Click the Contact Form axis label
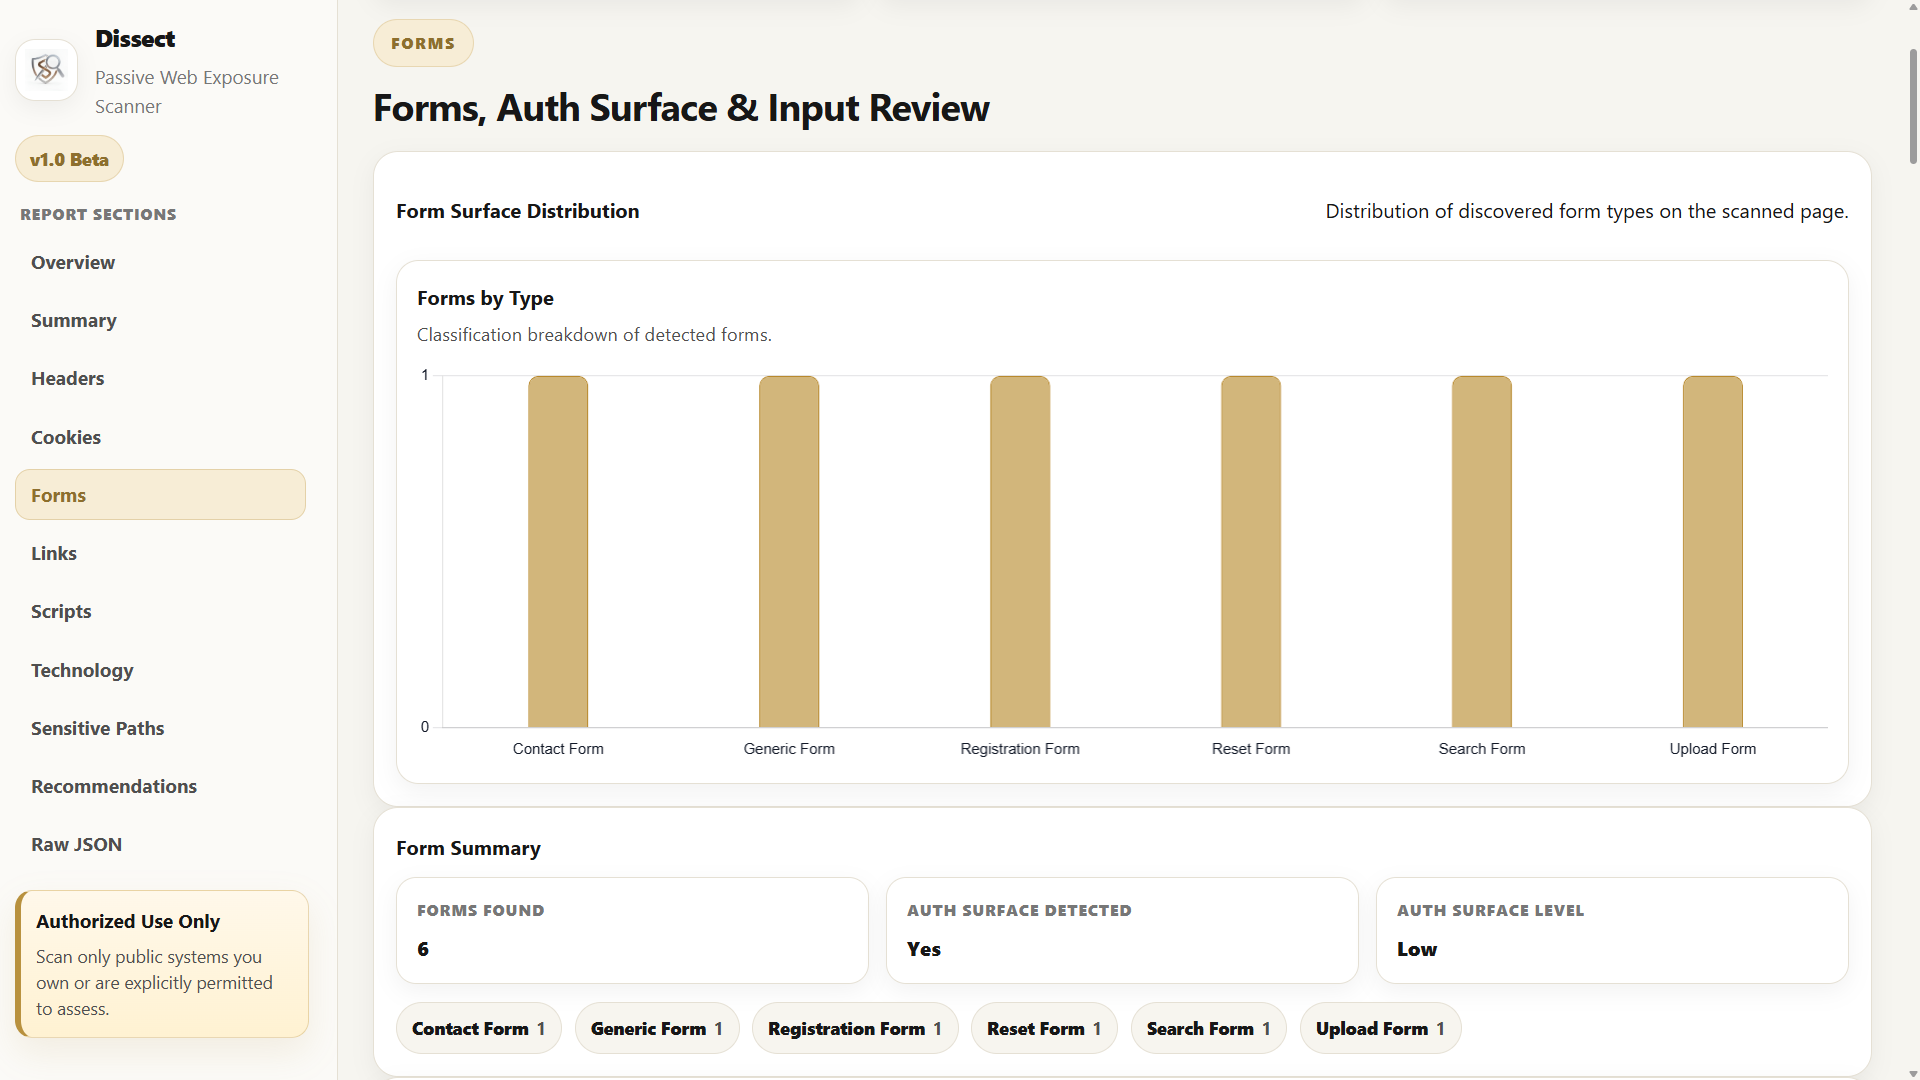 tap(558, 749)
